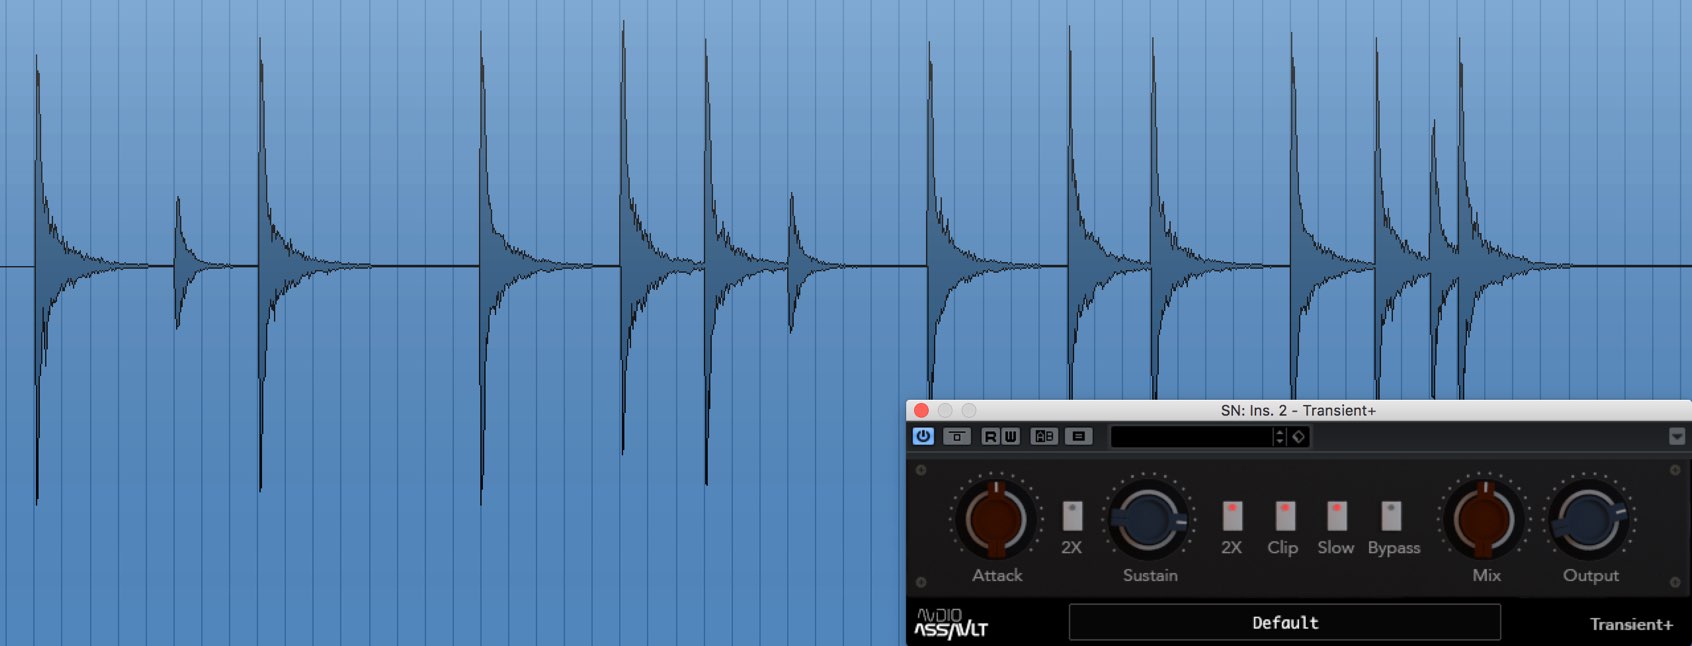Enable Write automation (W) button
The height and width of the screenshot is (646, 1692).
(1010, 436)
